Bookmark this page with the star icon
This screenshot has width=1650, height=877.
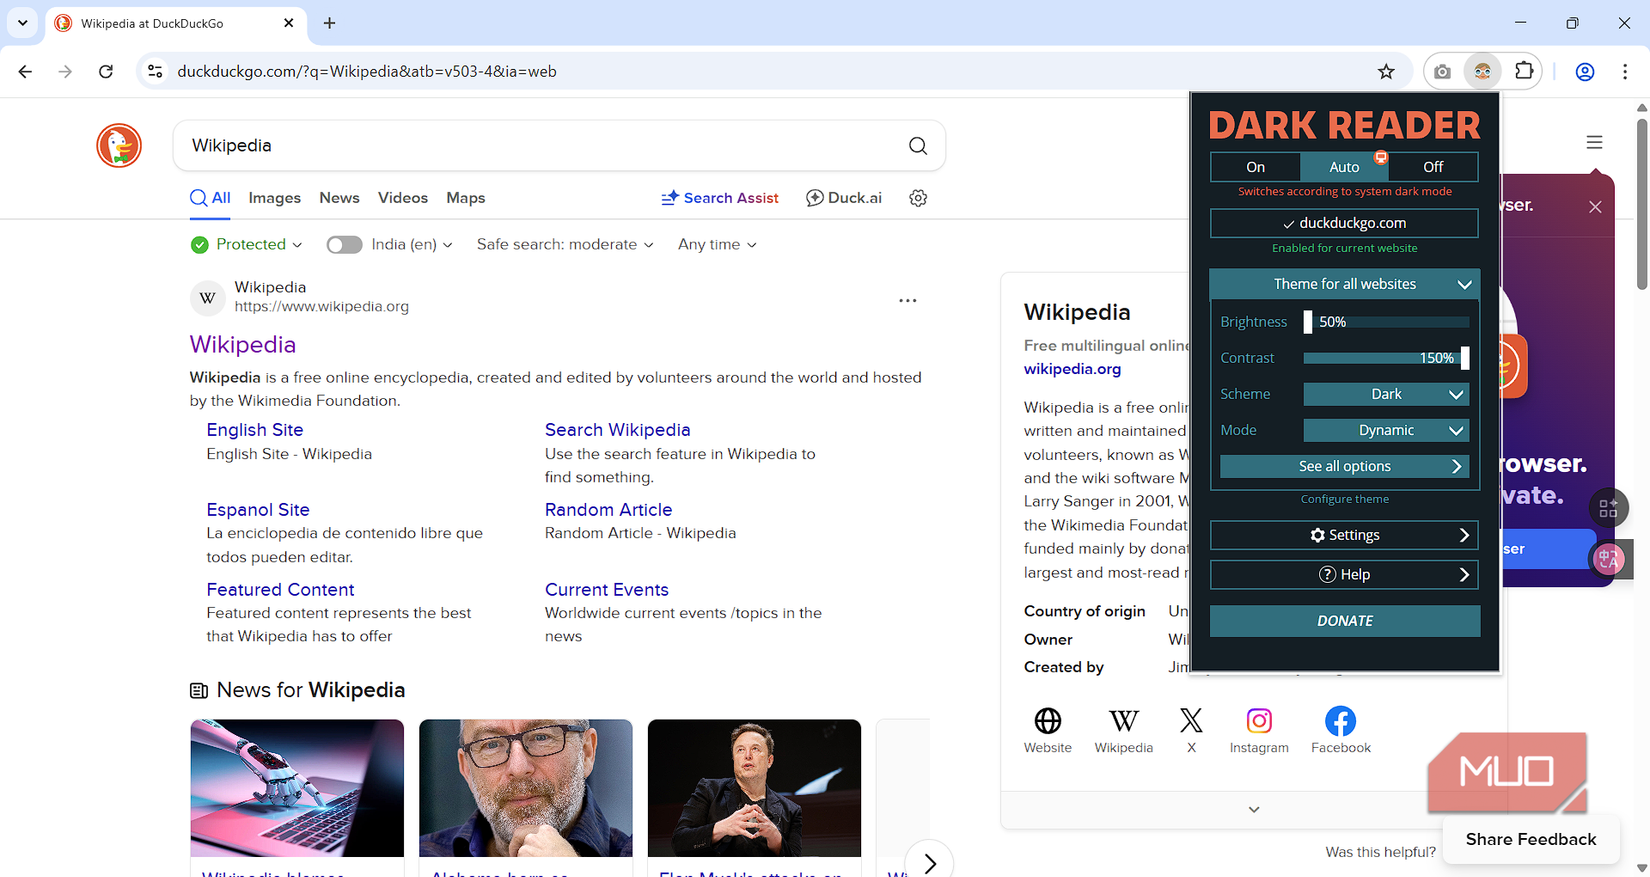tap(1386, 71)
